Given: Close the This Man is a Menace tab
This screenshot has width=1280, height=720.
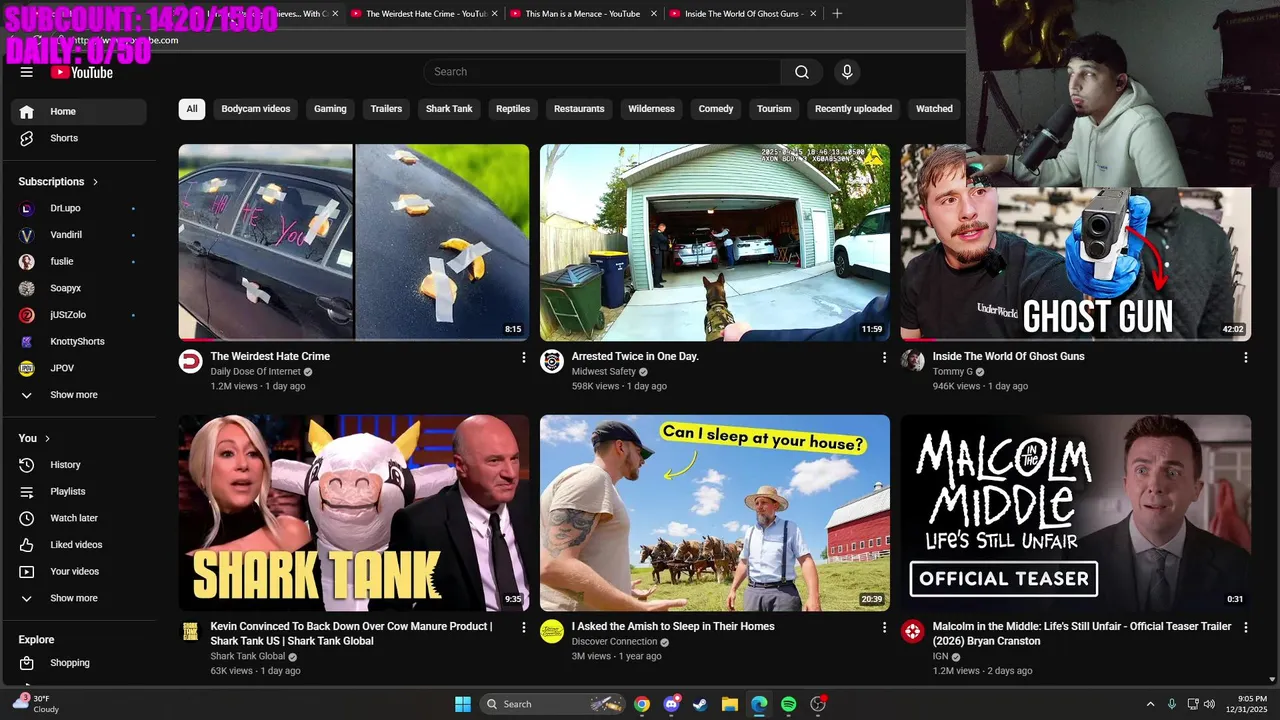Looking at the screenshot, I should (x=653, y=14).
